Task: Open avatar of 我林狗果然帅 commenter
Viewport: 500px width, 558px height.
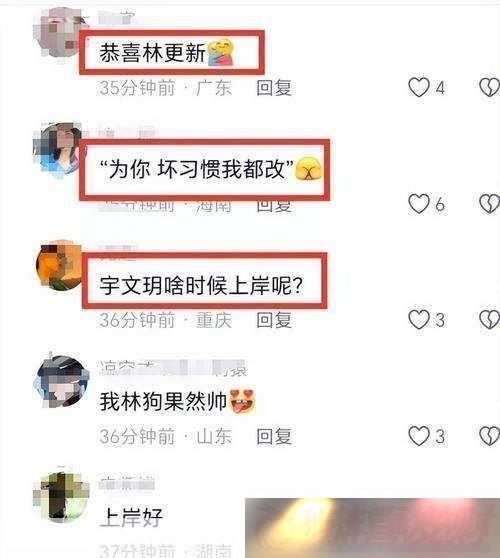Action: point(61,381)
